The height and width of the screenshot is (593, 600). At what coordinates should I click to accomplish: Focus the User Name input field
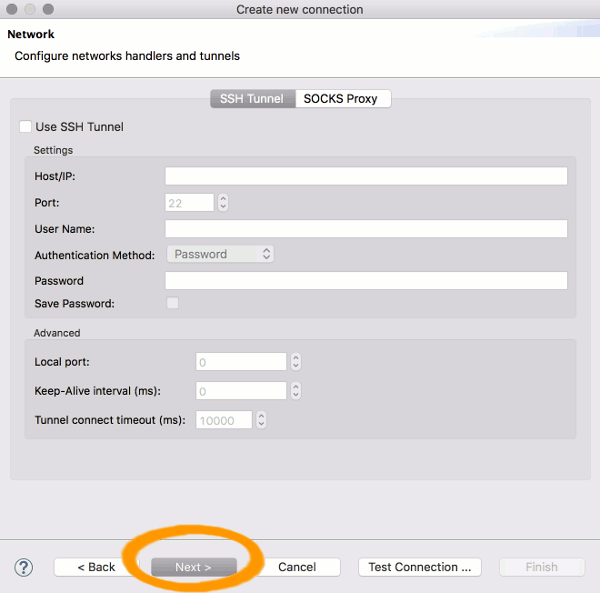(x=366, y=229)
